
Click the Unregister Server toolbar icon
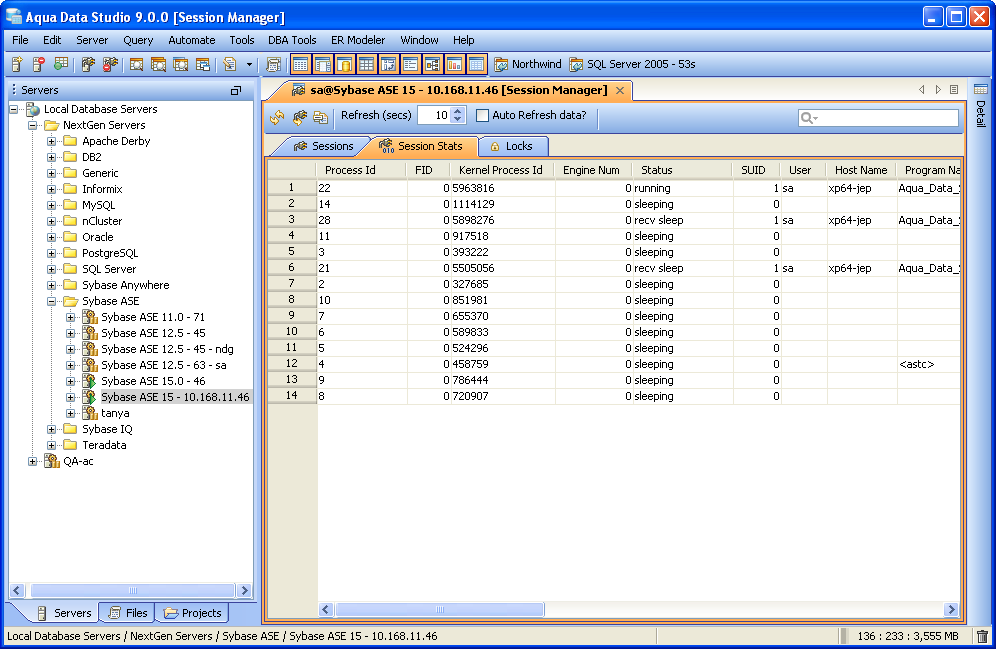coord(39,64)
